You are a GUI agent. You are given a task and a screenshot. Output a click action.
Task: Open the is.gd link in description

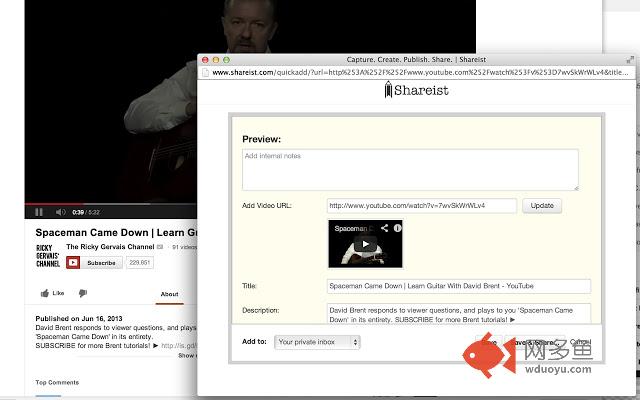pos(179,345)
